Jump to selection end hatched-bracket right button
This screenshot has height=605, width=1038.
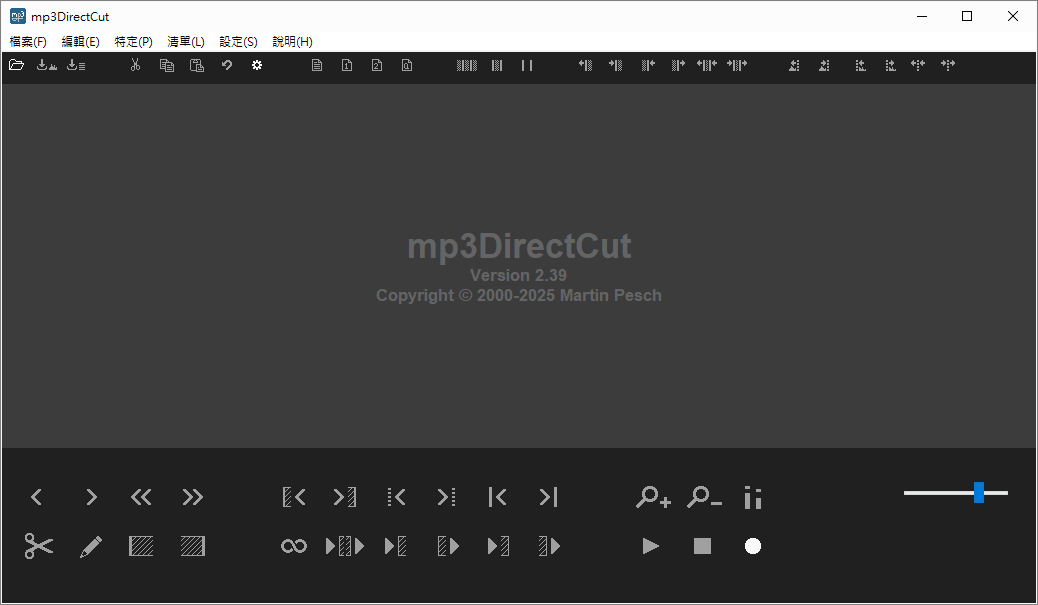[345, 497]
